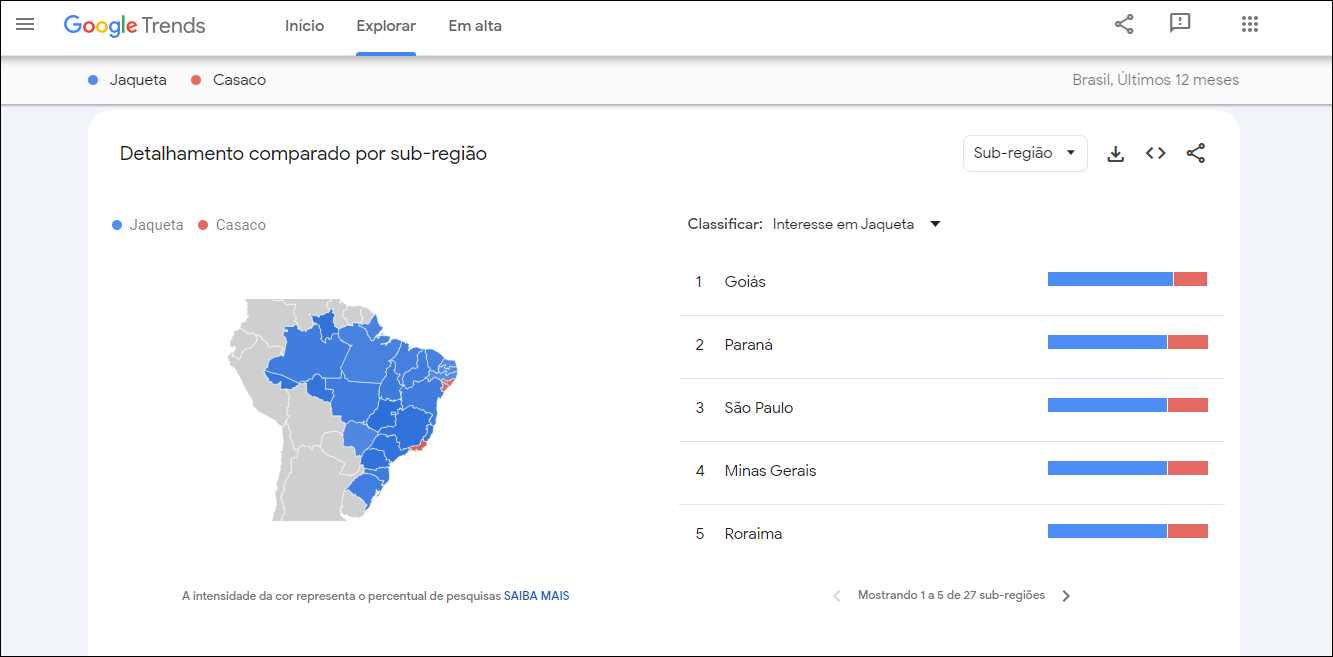Share the sub-region chart
Screen dimensions: 1333x657
(1196, 153)
